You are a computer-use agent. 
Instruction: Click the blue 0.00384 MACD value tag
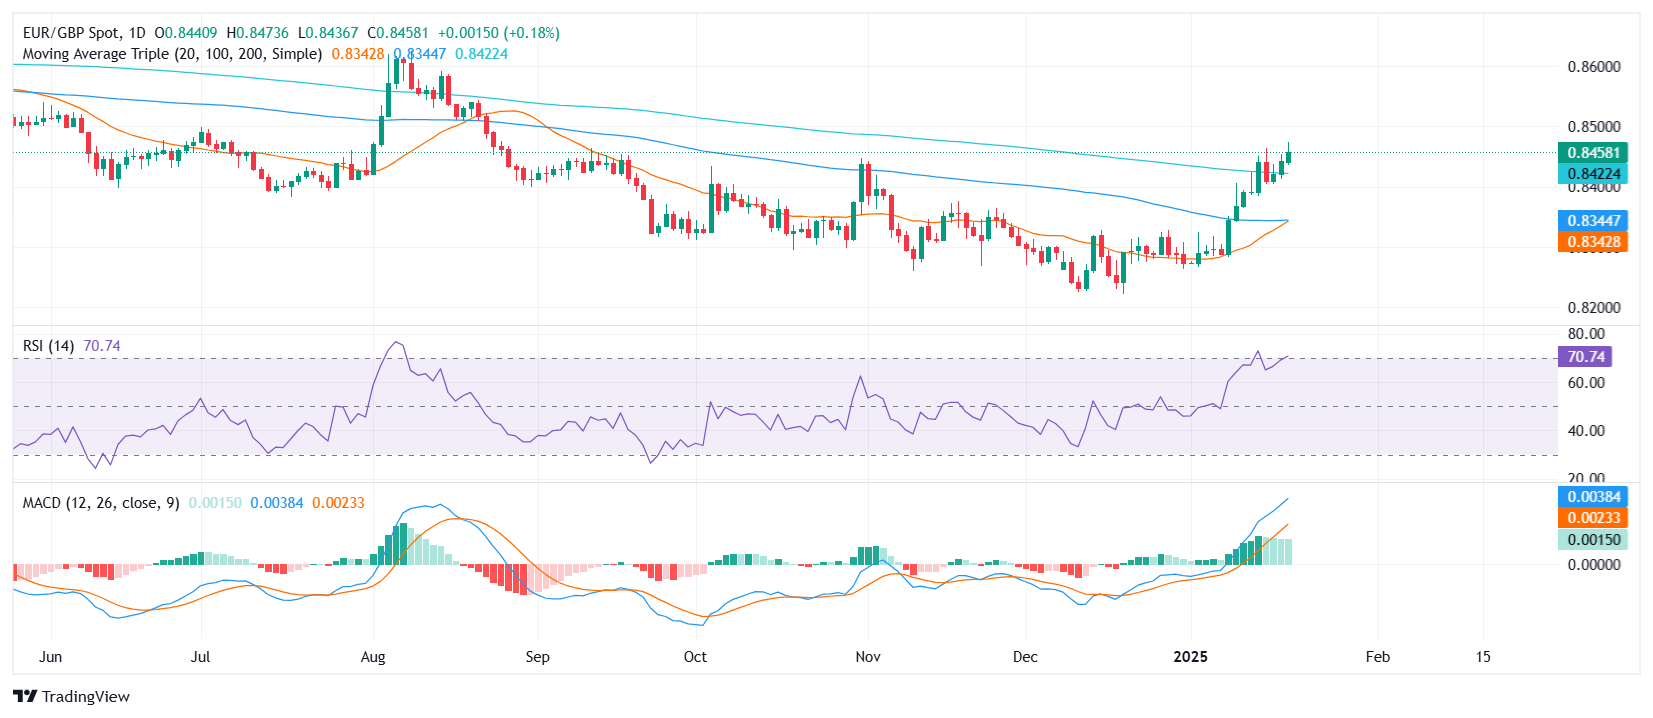tap(1592, 497)
